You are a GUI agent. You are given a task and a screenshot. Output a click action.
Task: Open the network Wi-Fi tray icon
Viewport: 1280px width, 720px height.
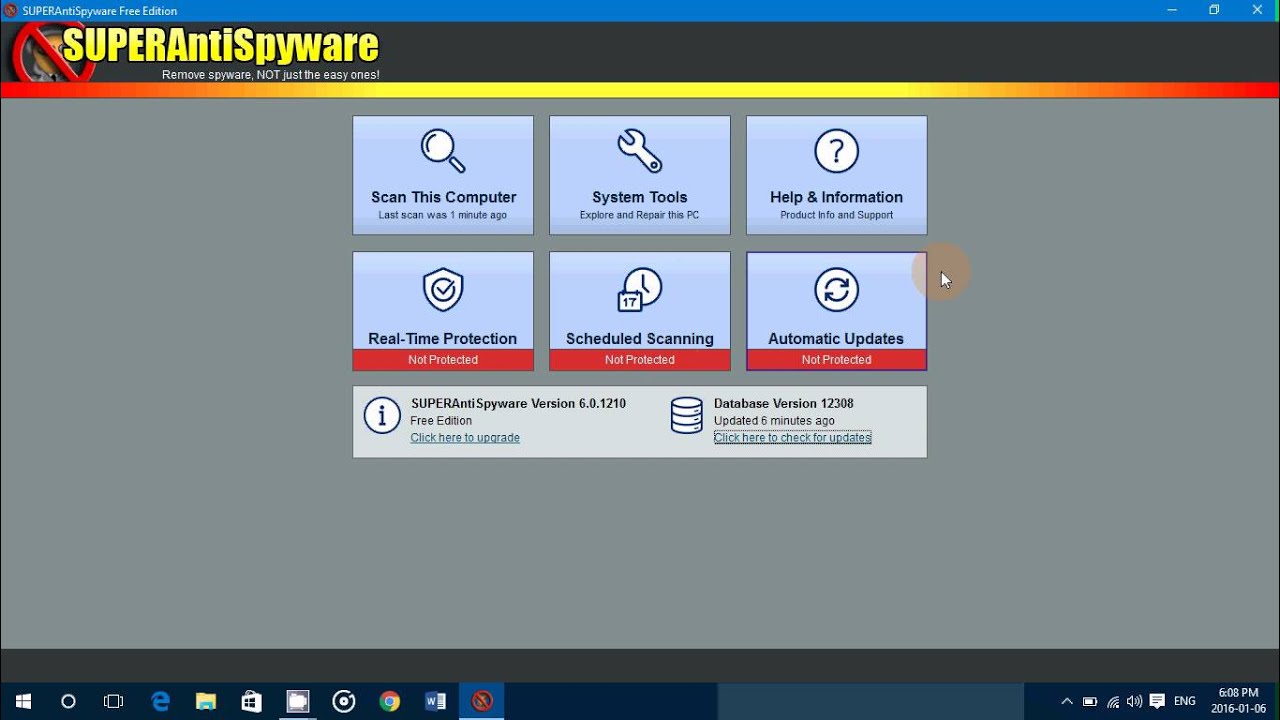[1113, 702]
